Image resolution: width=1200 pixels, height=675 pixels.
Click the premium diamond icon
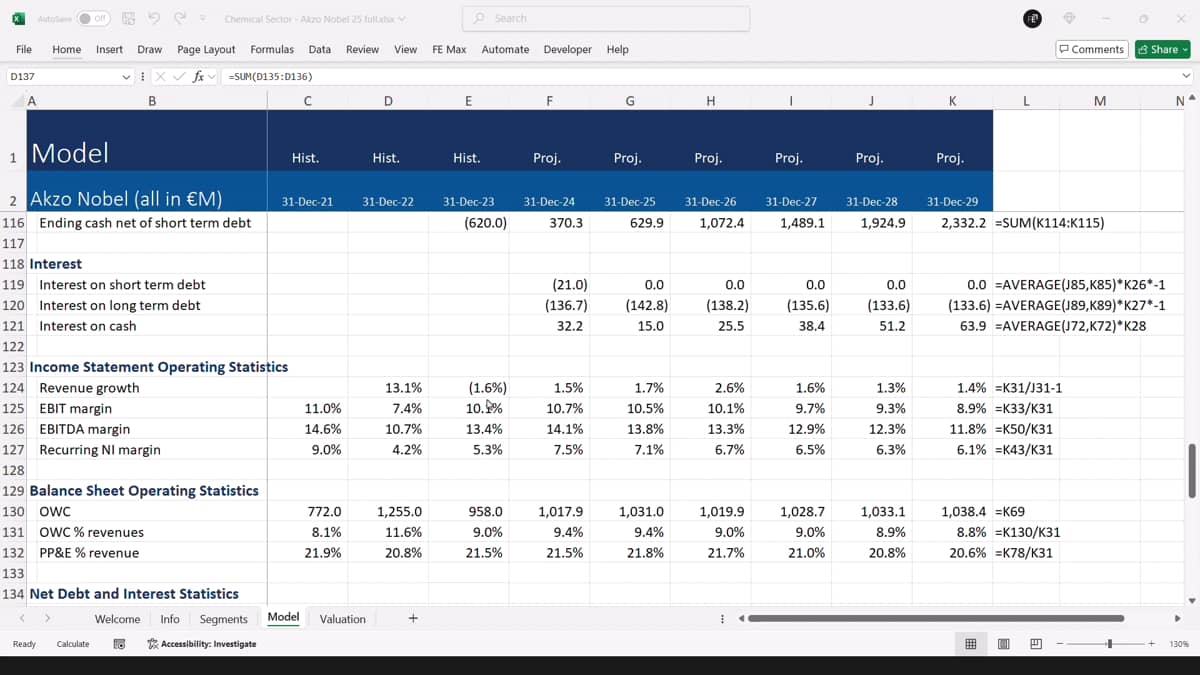coord(1069,18)
